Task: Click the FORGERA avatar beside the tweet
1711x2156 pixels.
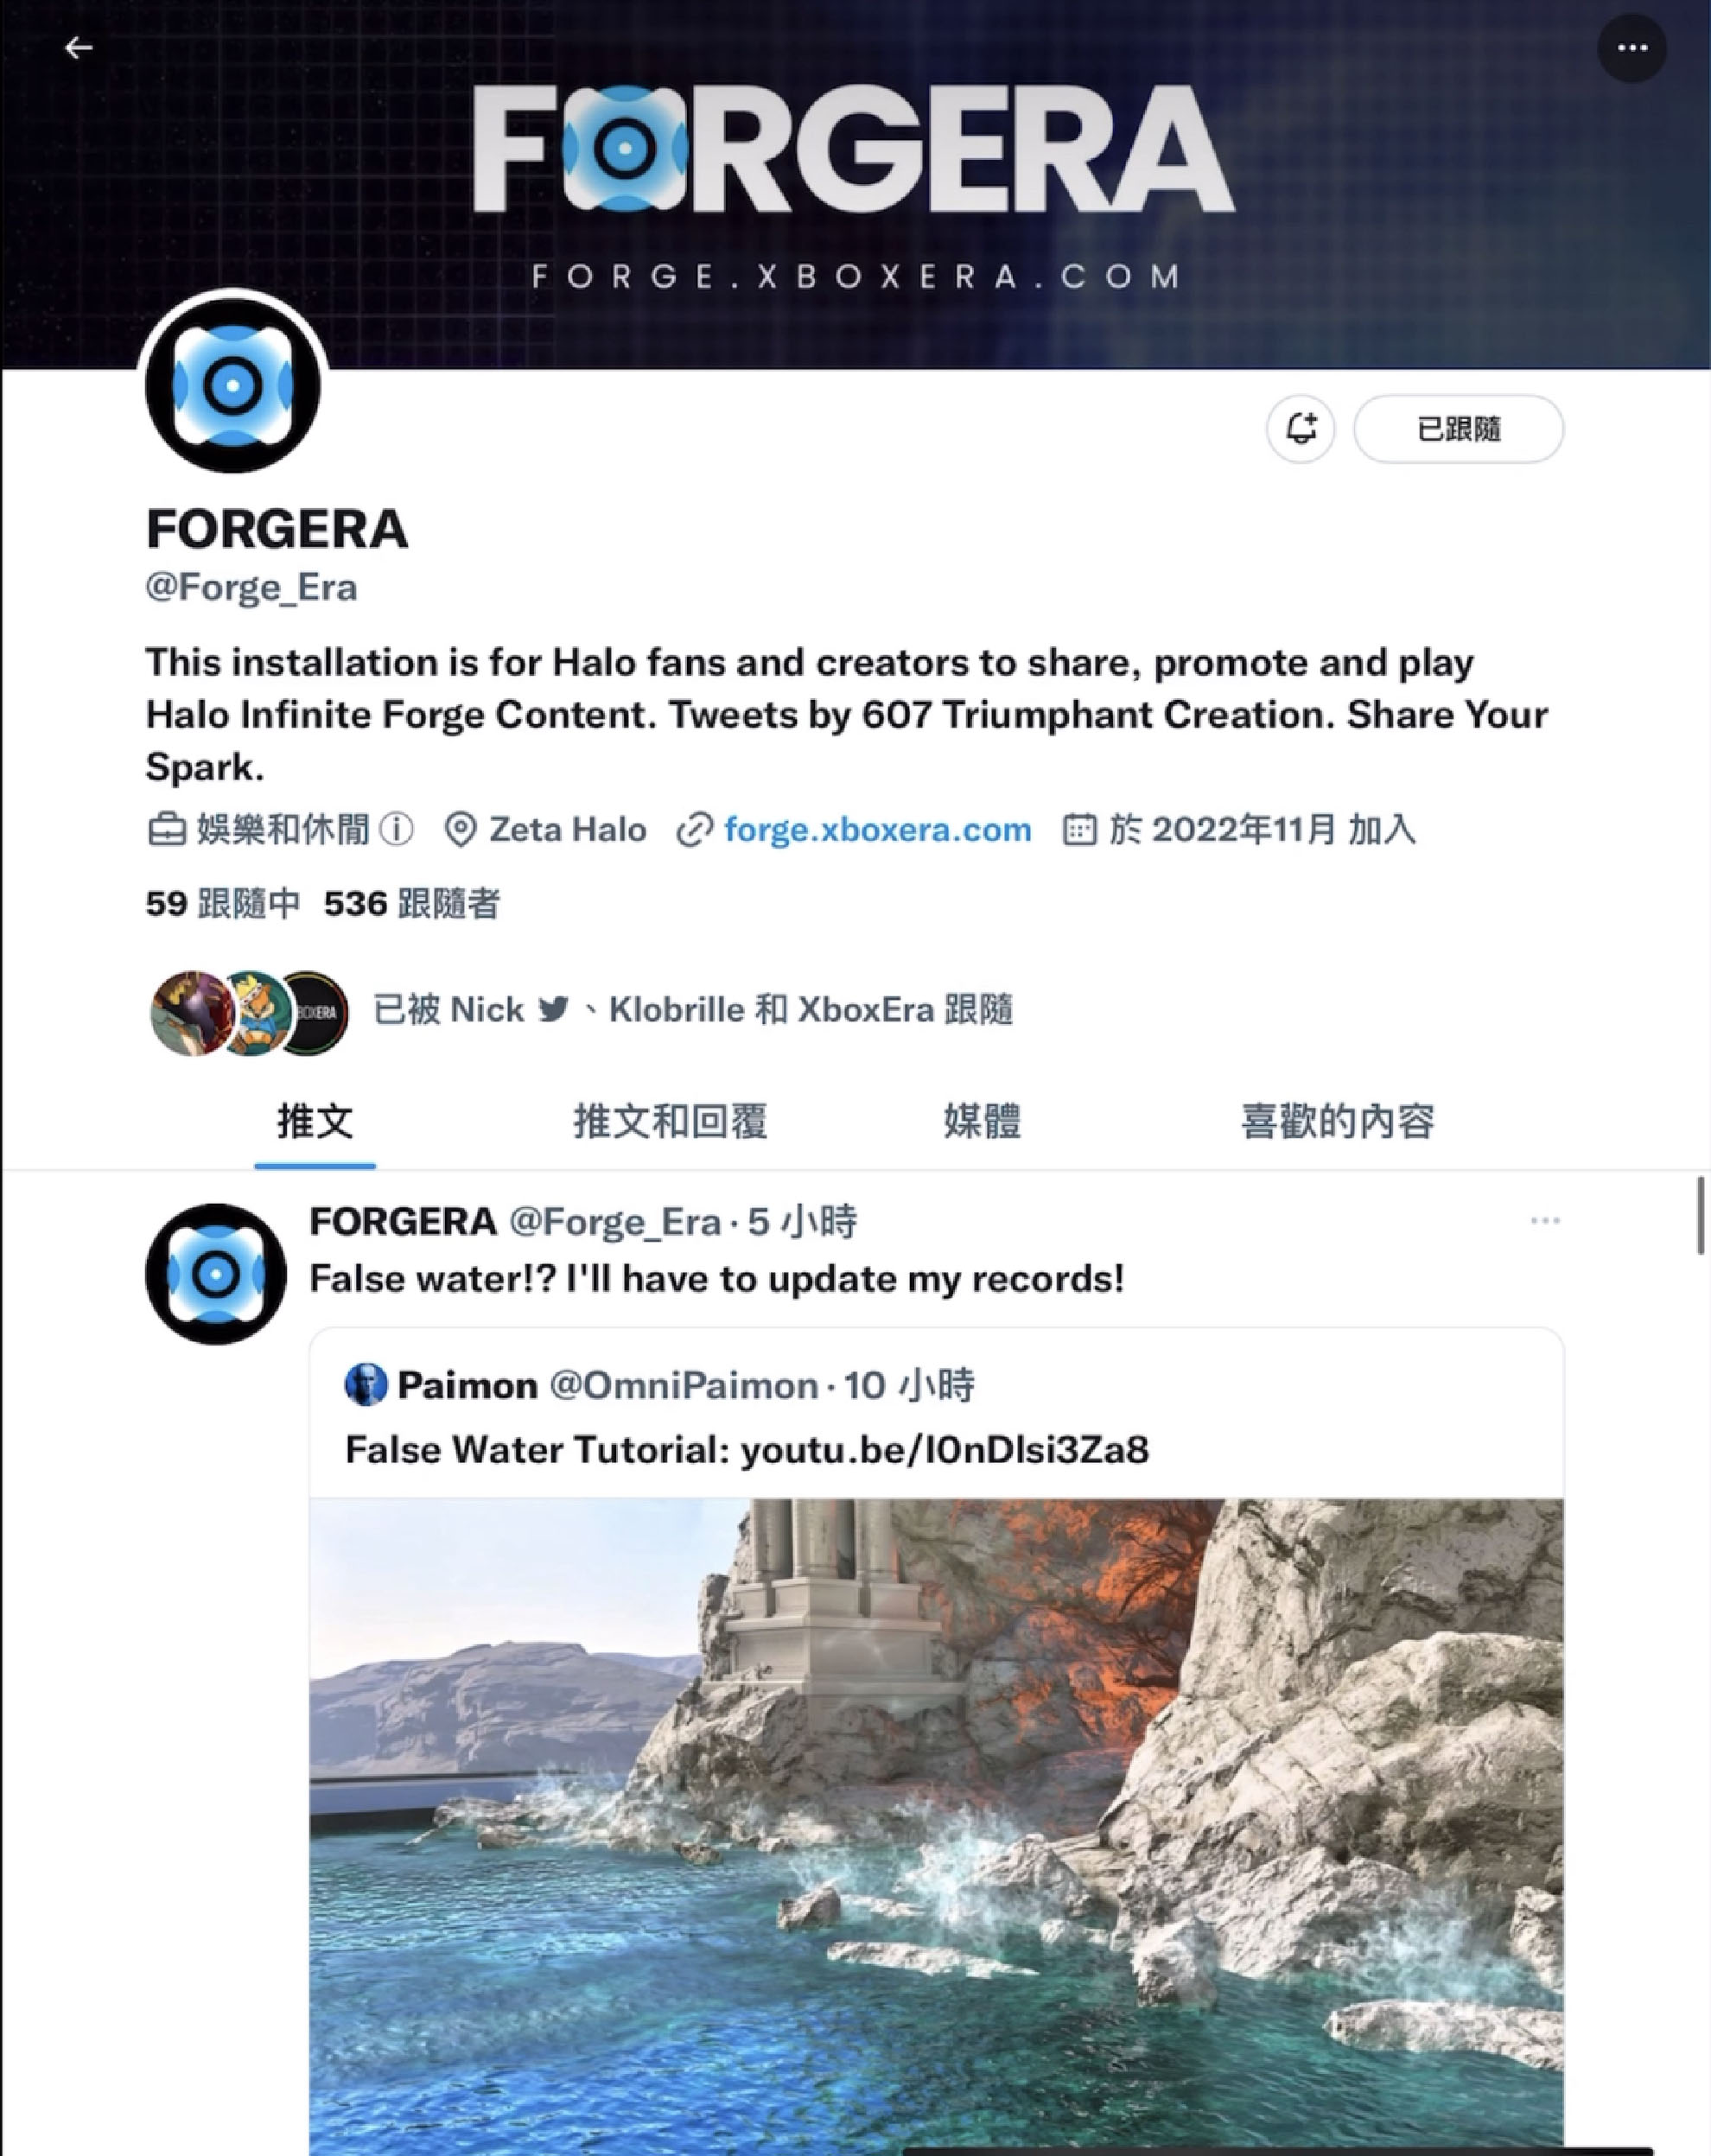Action: [x=216, y=1274]
